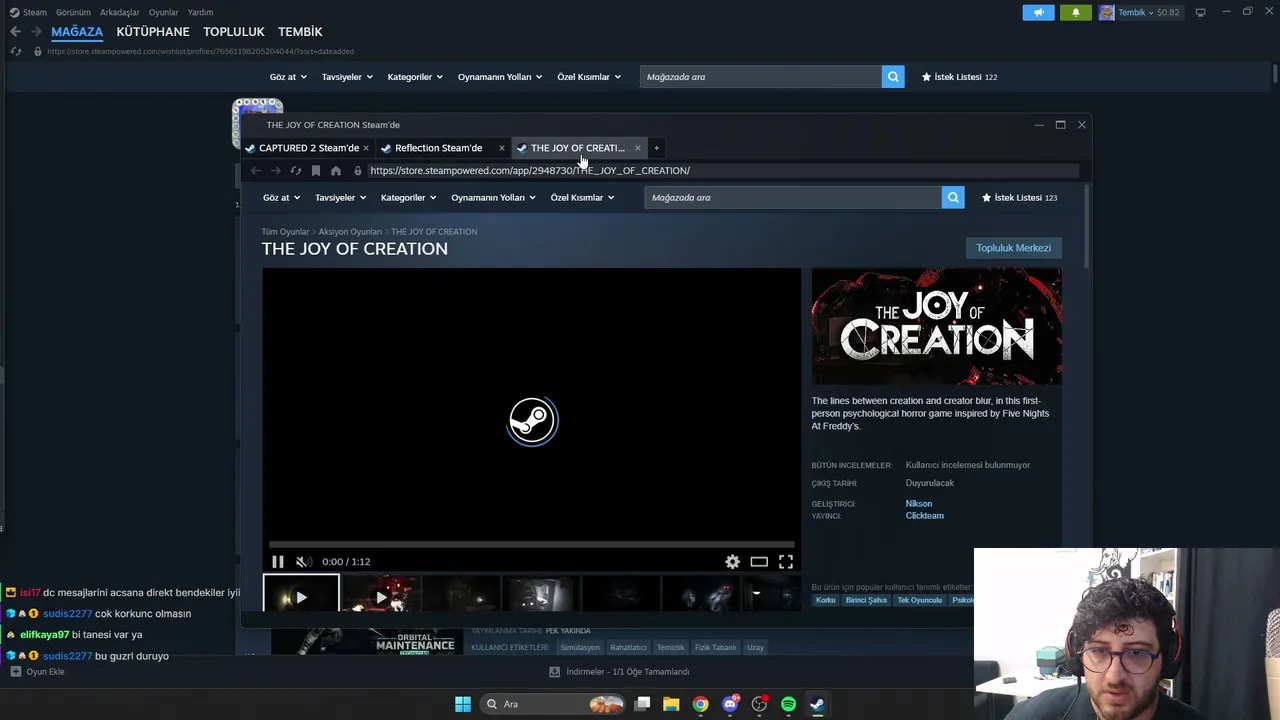
Task: Click the Birinci Şahıs tag
Action: [x=866, y=600]
